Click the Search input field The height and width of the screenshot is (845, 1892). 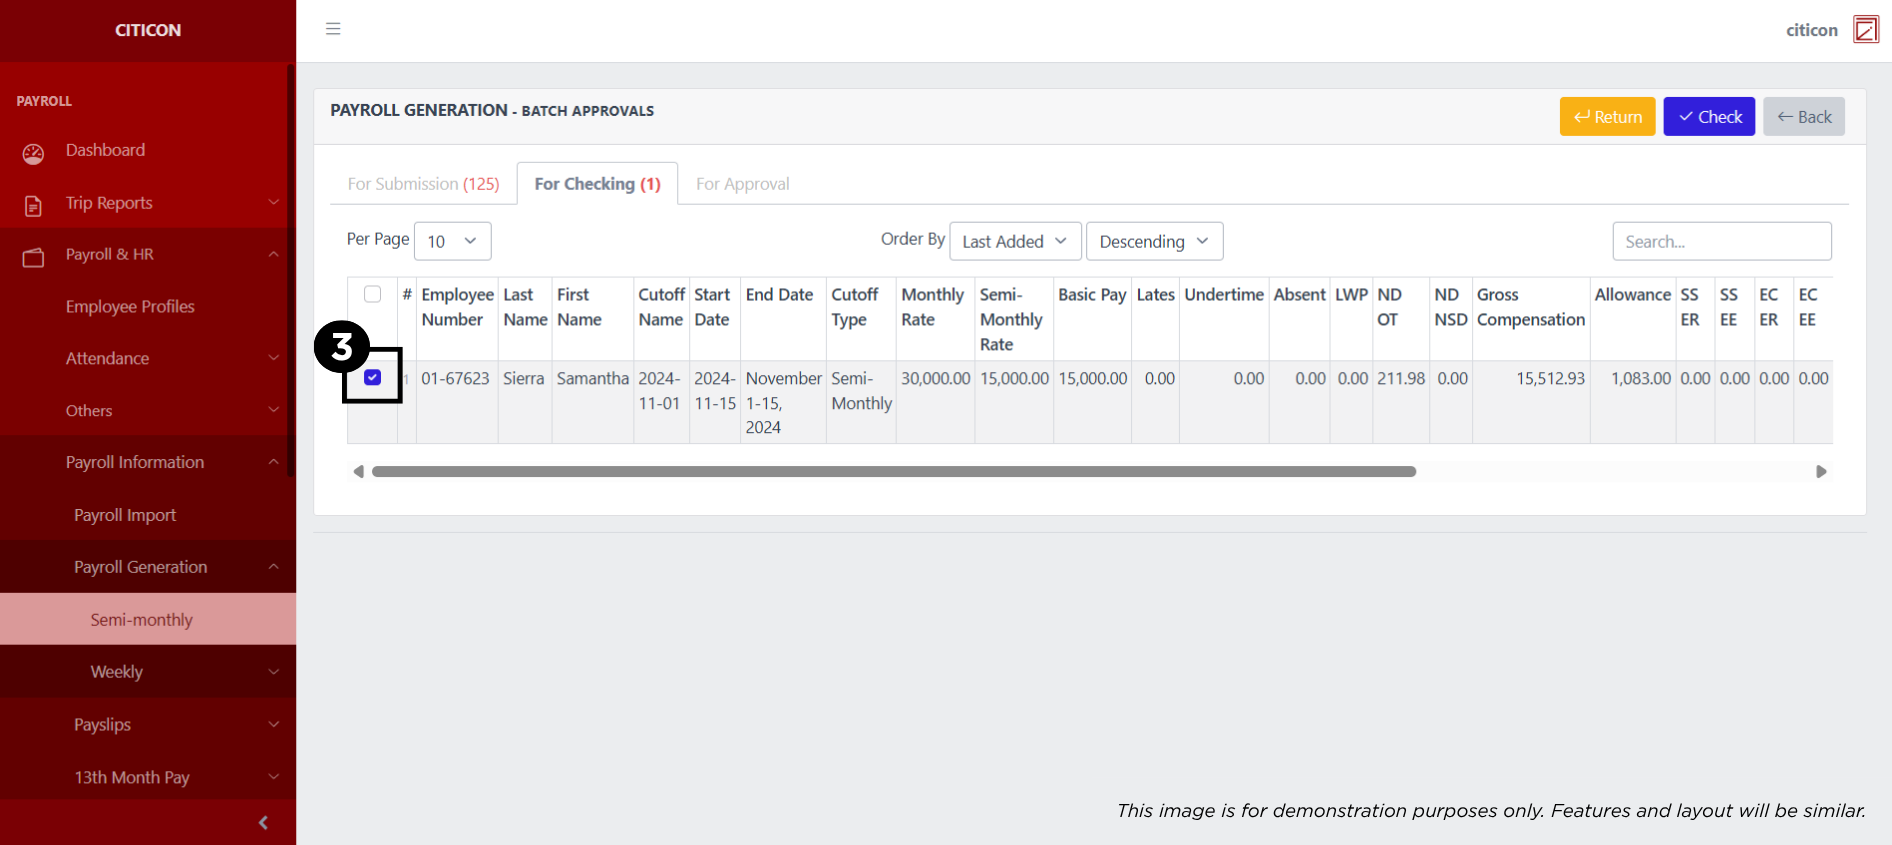pyautogui.click(x=1721, y=241)
